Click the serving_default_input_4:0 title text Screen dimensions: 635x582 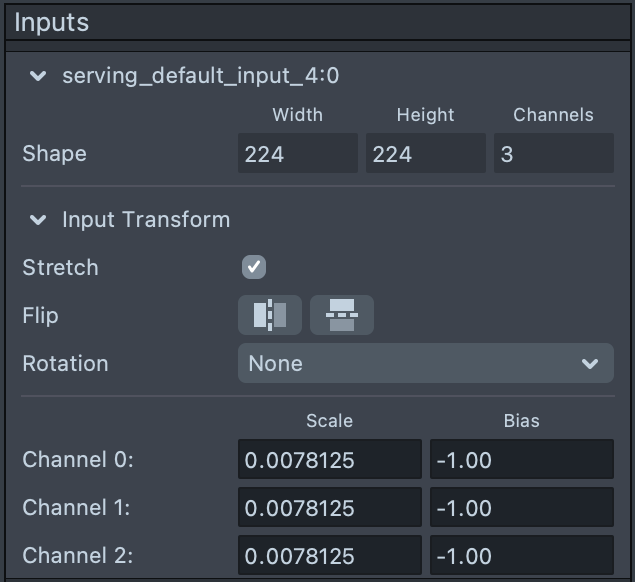[201, 76]
